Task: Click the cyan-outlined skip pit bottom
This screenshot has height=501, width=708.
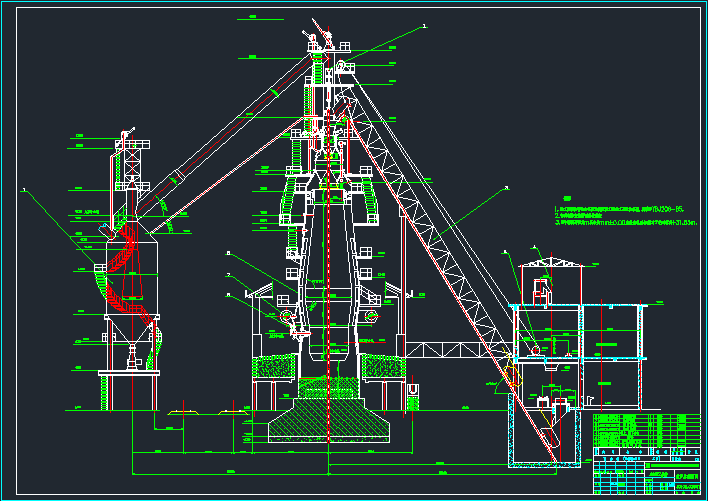Action: tap(545, 464)
